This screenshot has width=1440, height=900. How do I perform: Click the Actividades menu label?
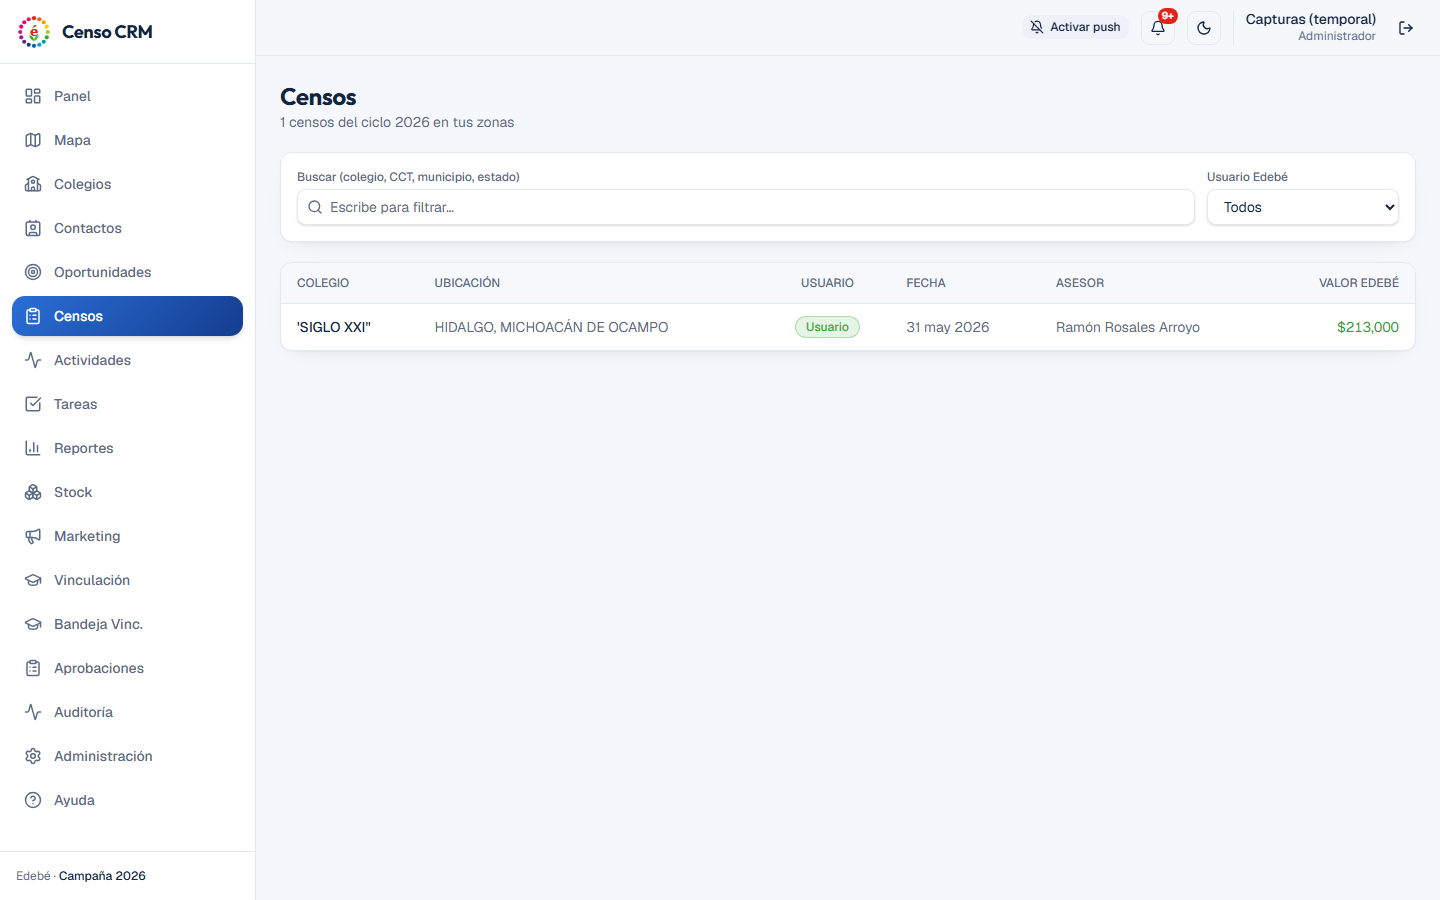click(92, 360)
